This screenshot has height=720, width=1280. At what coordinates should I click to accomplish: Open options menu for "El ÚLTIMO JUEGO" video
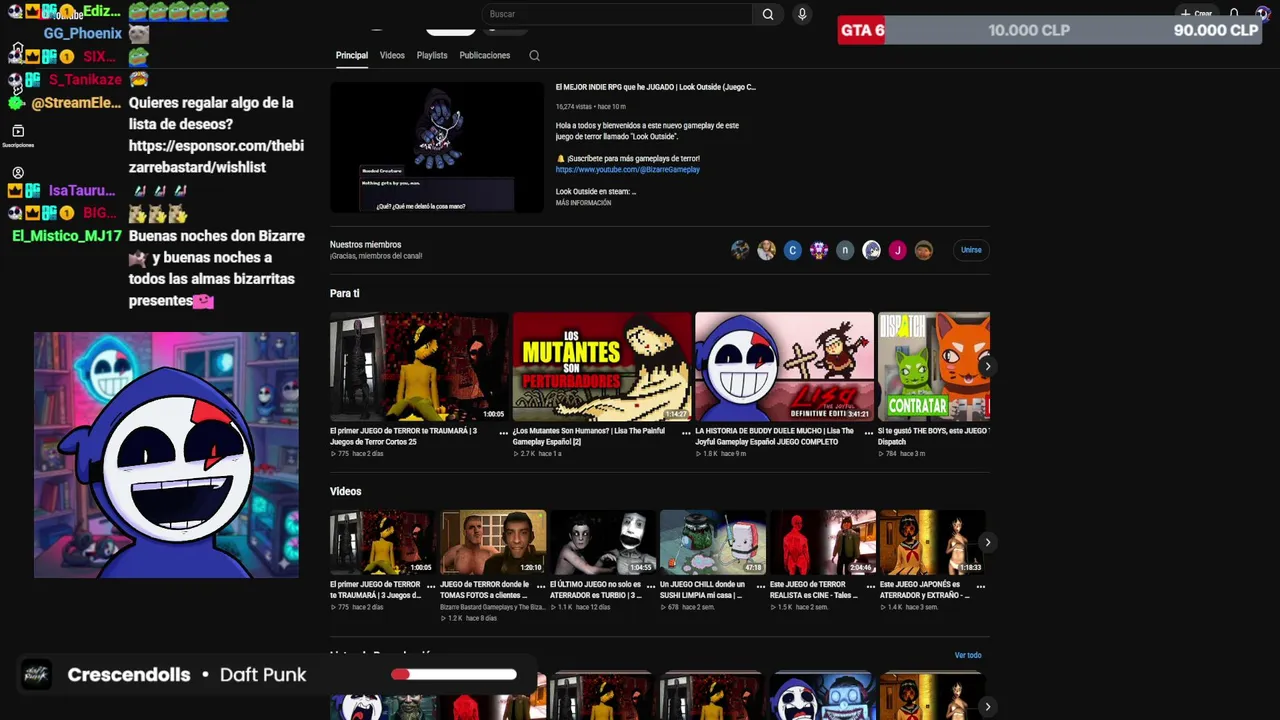coord(650,586)
